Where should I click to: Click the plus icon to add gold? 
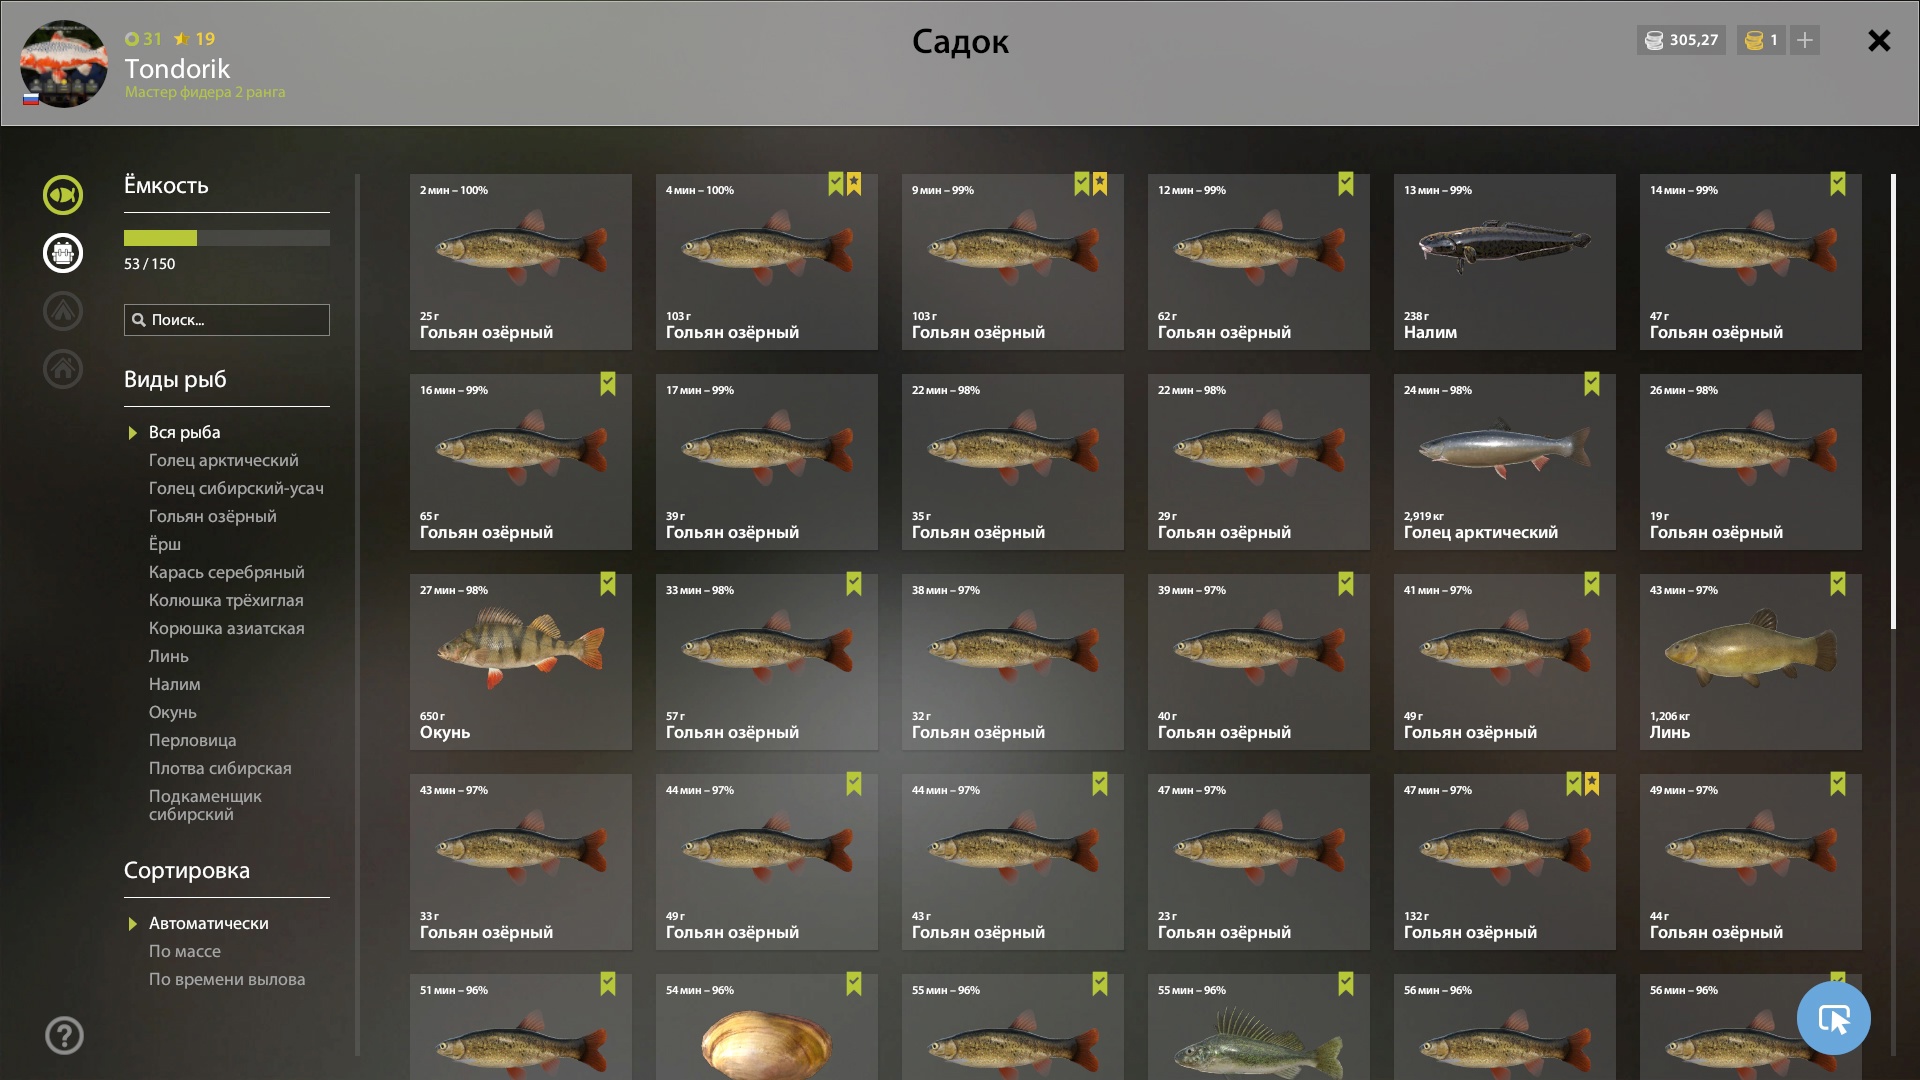pos(1805,40)
